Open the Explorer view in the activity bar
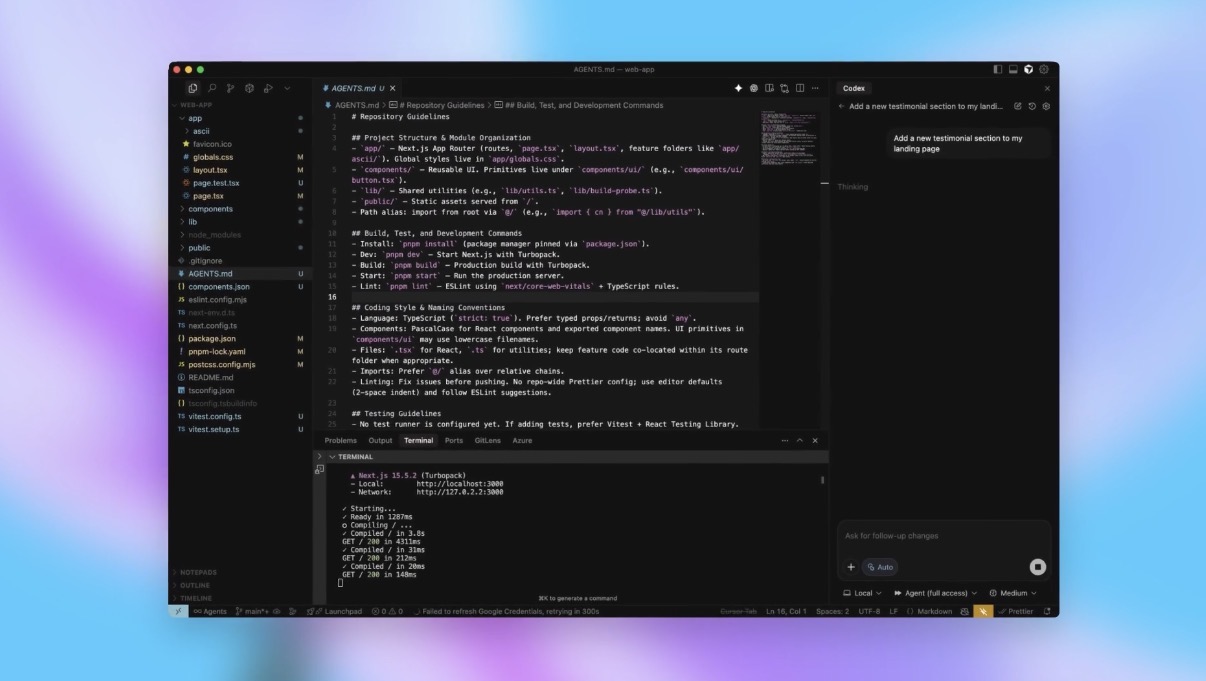 193,88
